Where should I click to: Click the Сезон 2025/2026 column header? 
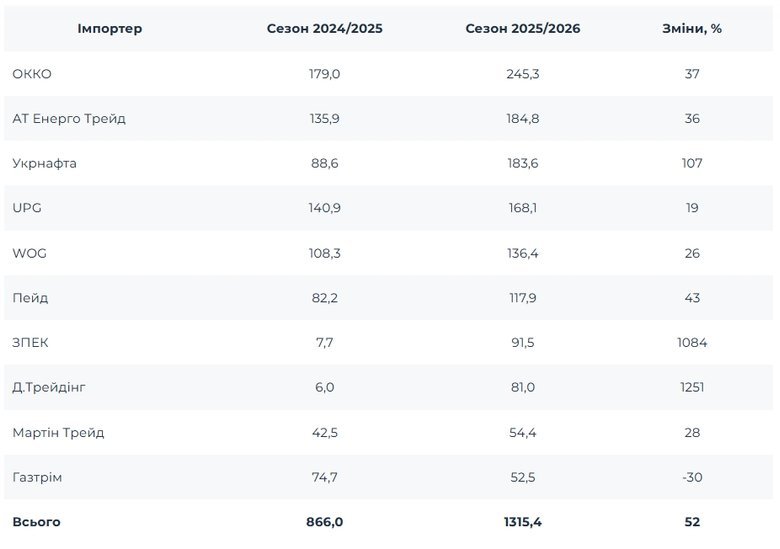tap(522, 29)
